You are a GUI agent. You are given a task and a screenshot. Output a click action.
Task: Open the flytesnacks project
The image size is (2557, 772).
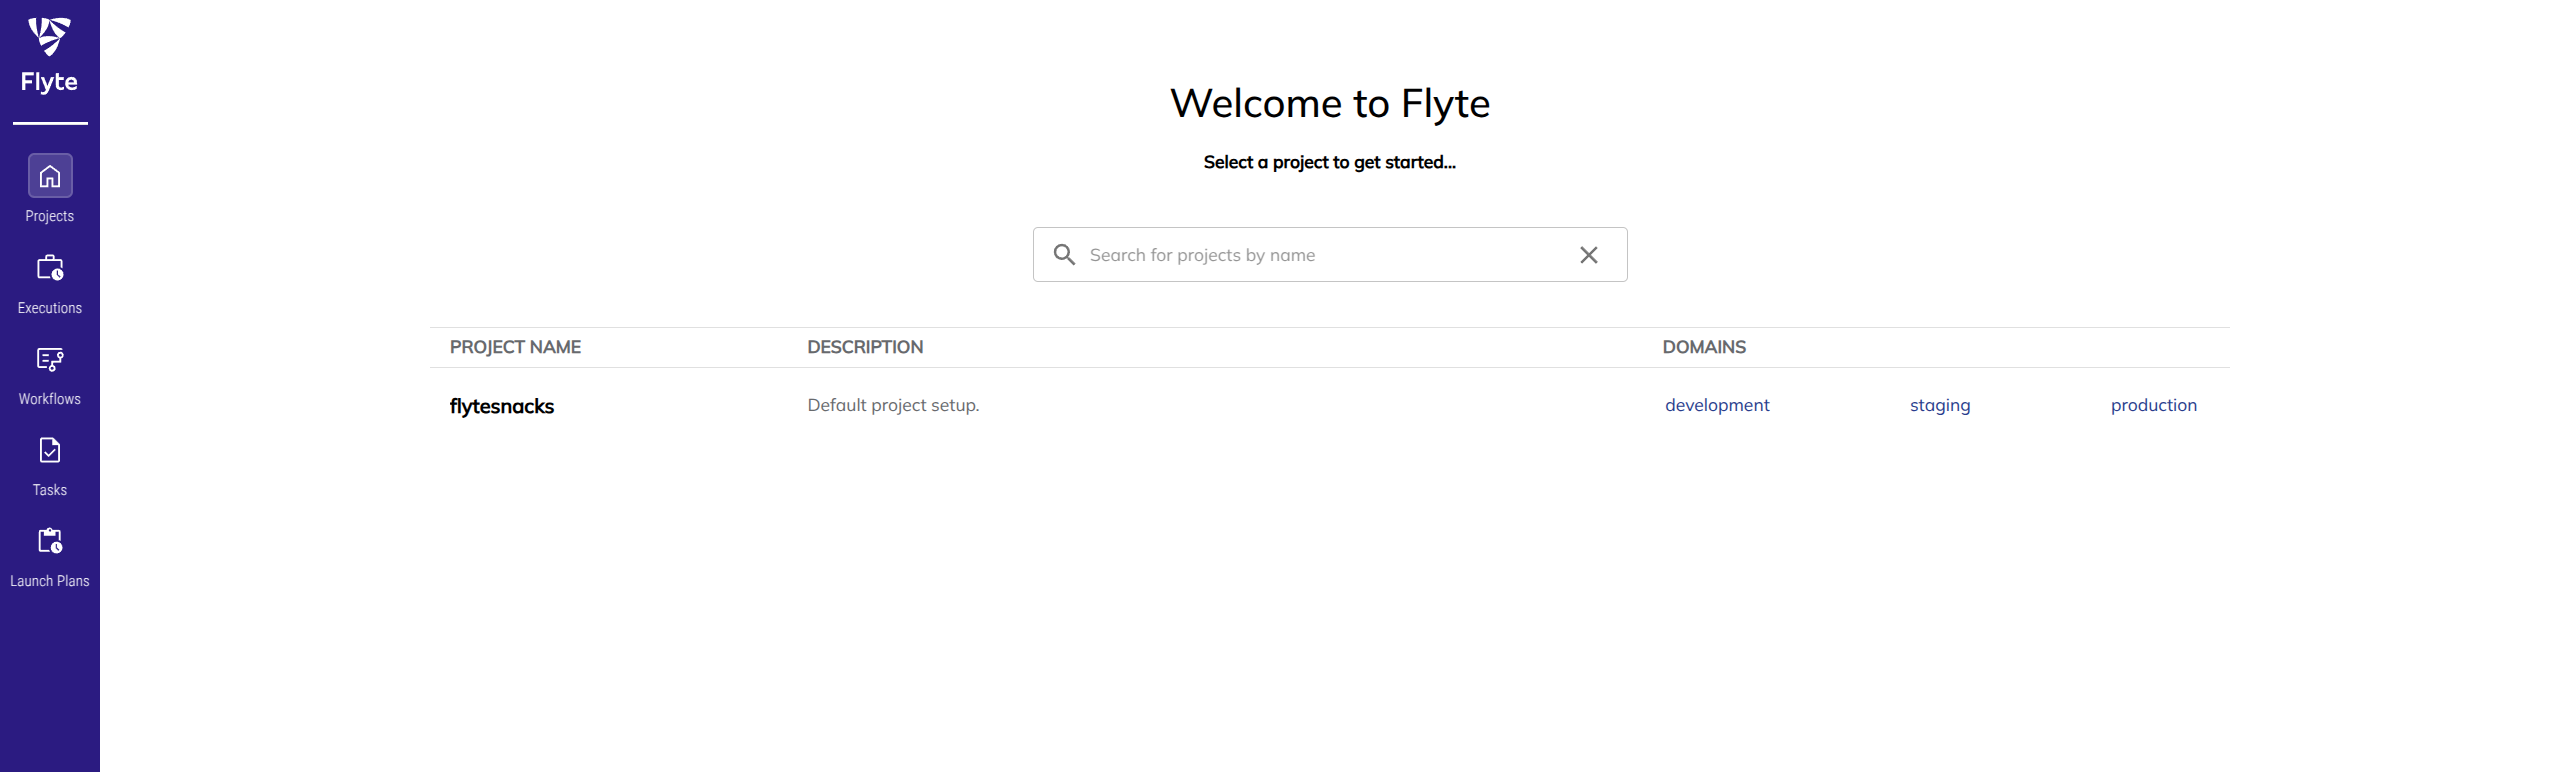501,406
